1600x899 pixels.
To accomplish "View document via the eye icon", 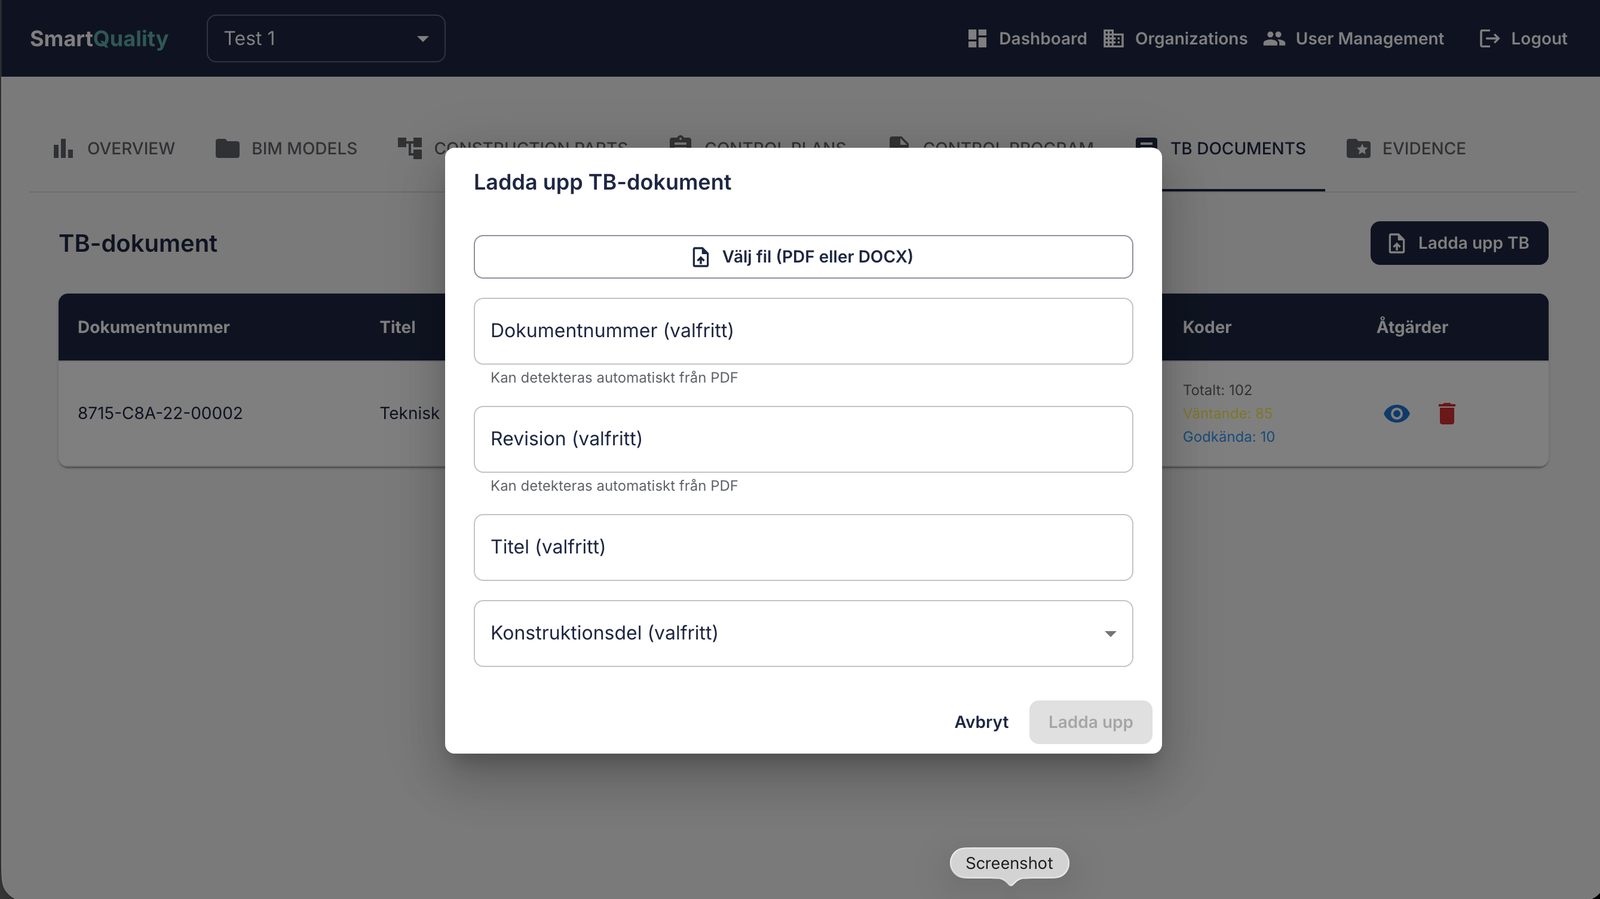I will click(x=1397, y=413).
